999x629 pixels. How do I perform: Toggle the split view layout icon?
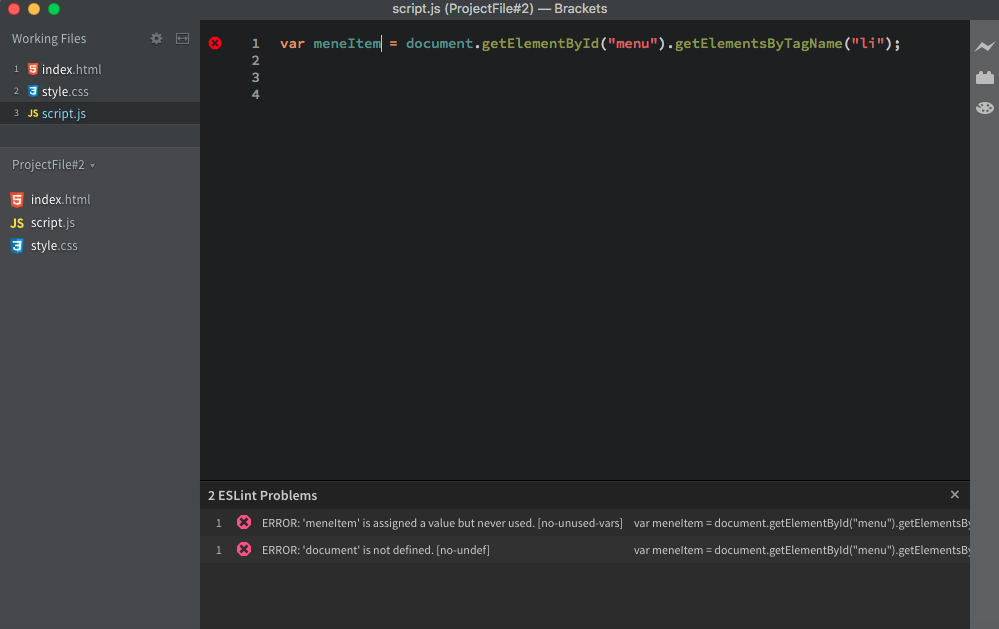(x=182, y=38)
